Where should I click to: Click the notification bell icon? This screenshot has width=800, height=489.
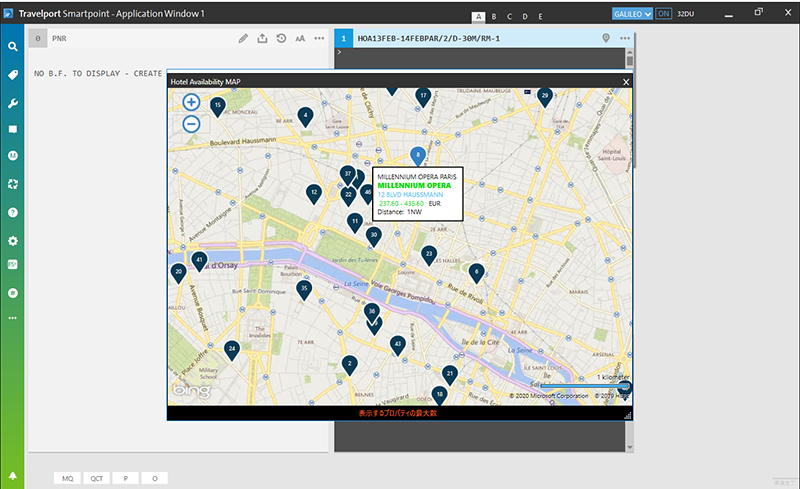[13, 475]
